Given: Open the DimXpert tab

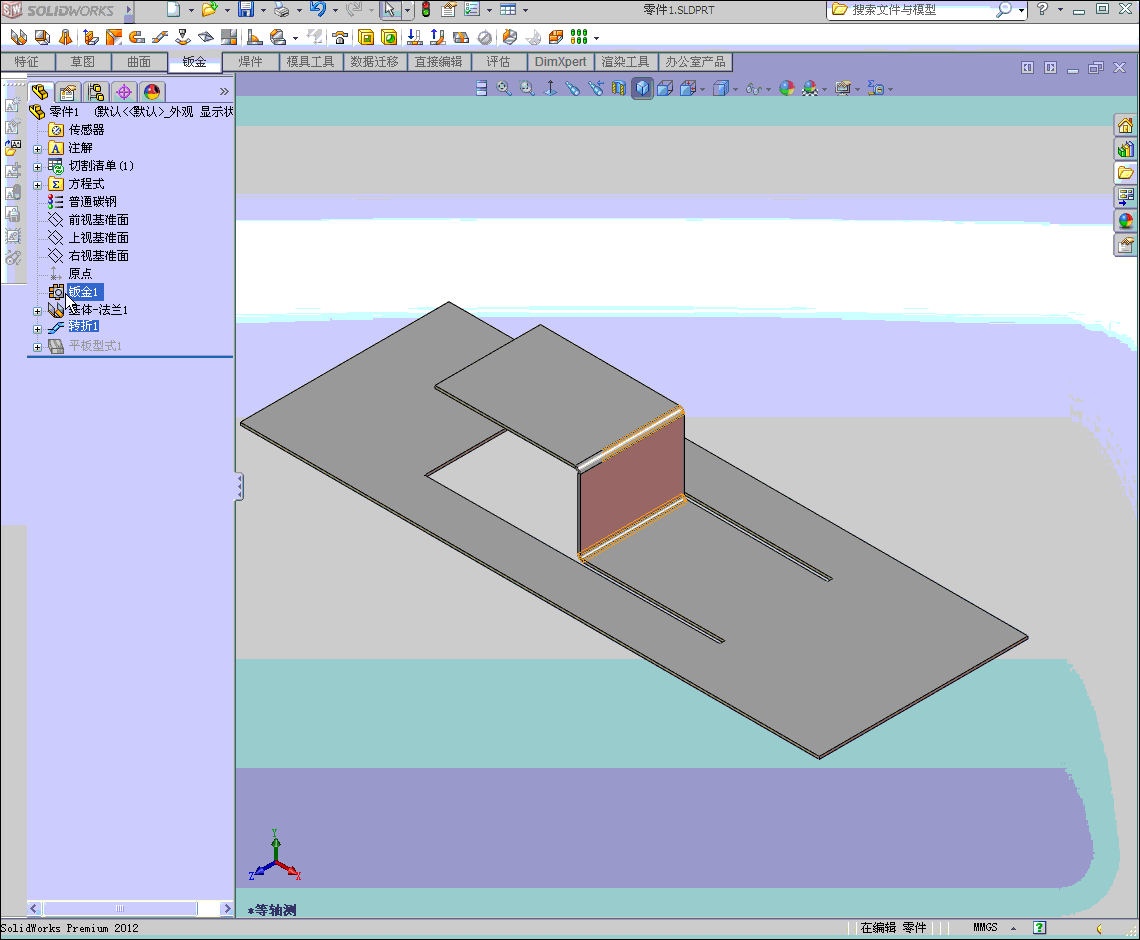Looking at the screenshot, I should coord(561,62).
